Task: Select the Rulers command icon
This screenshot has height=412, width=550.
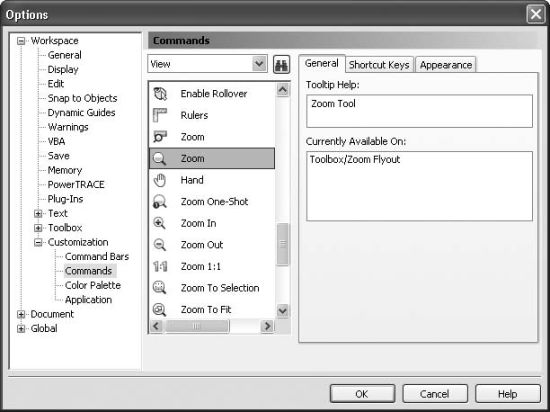Action: click(160, 115)
